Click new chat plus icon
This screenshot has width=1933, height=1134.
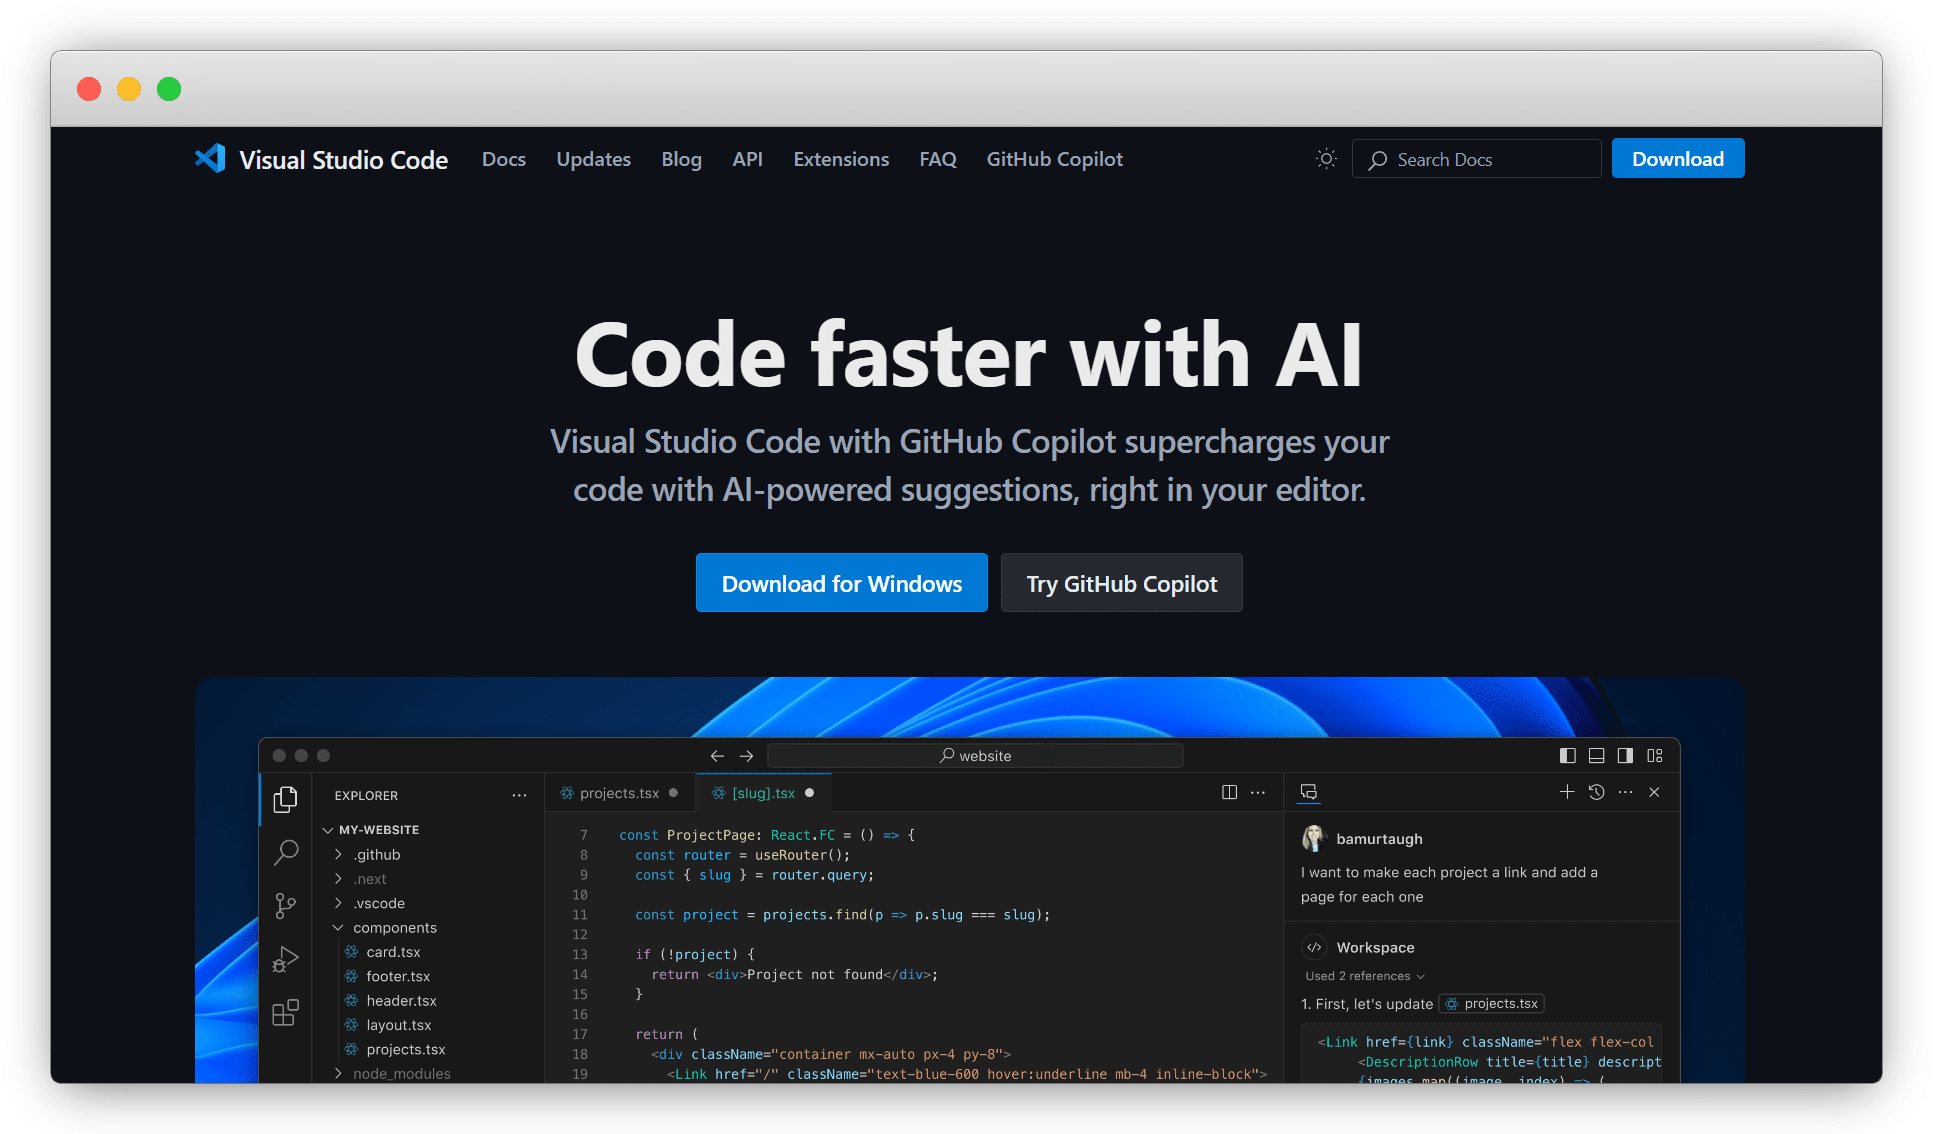(1566, 792)
